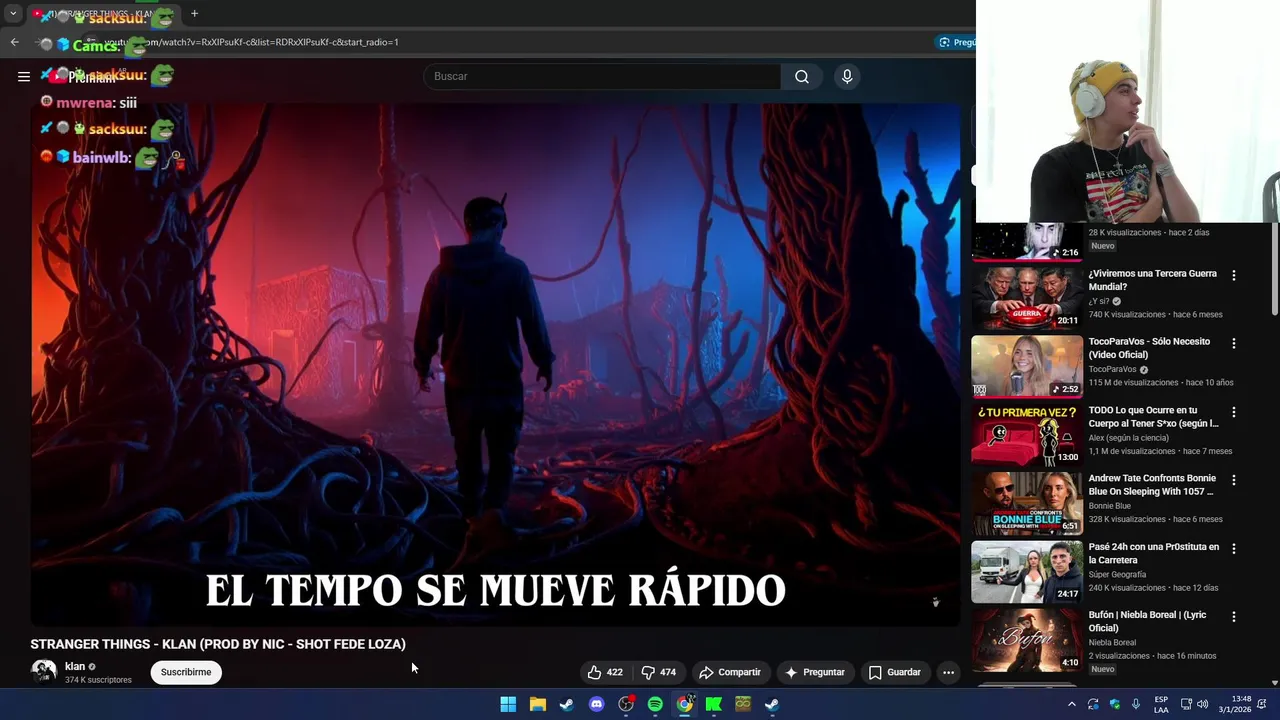Open title TocoParaVos - Sólo Necesito
This screenshot has width=1280, height=720.
pyautogui.click(x=1149, y=348)
